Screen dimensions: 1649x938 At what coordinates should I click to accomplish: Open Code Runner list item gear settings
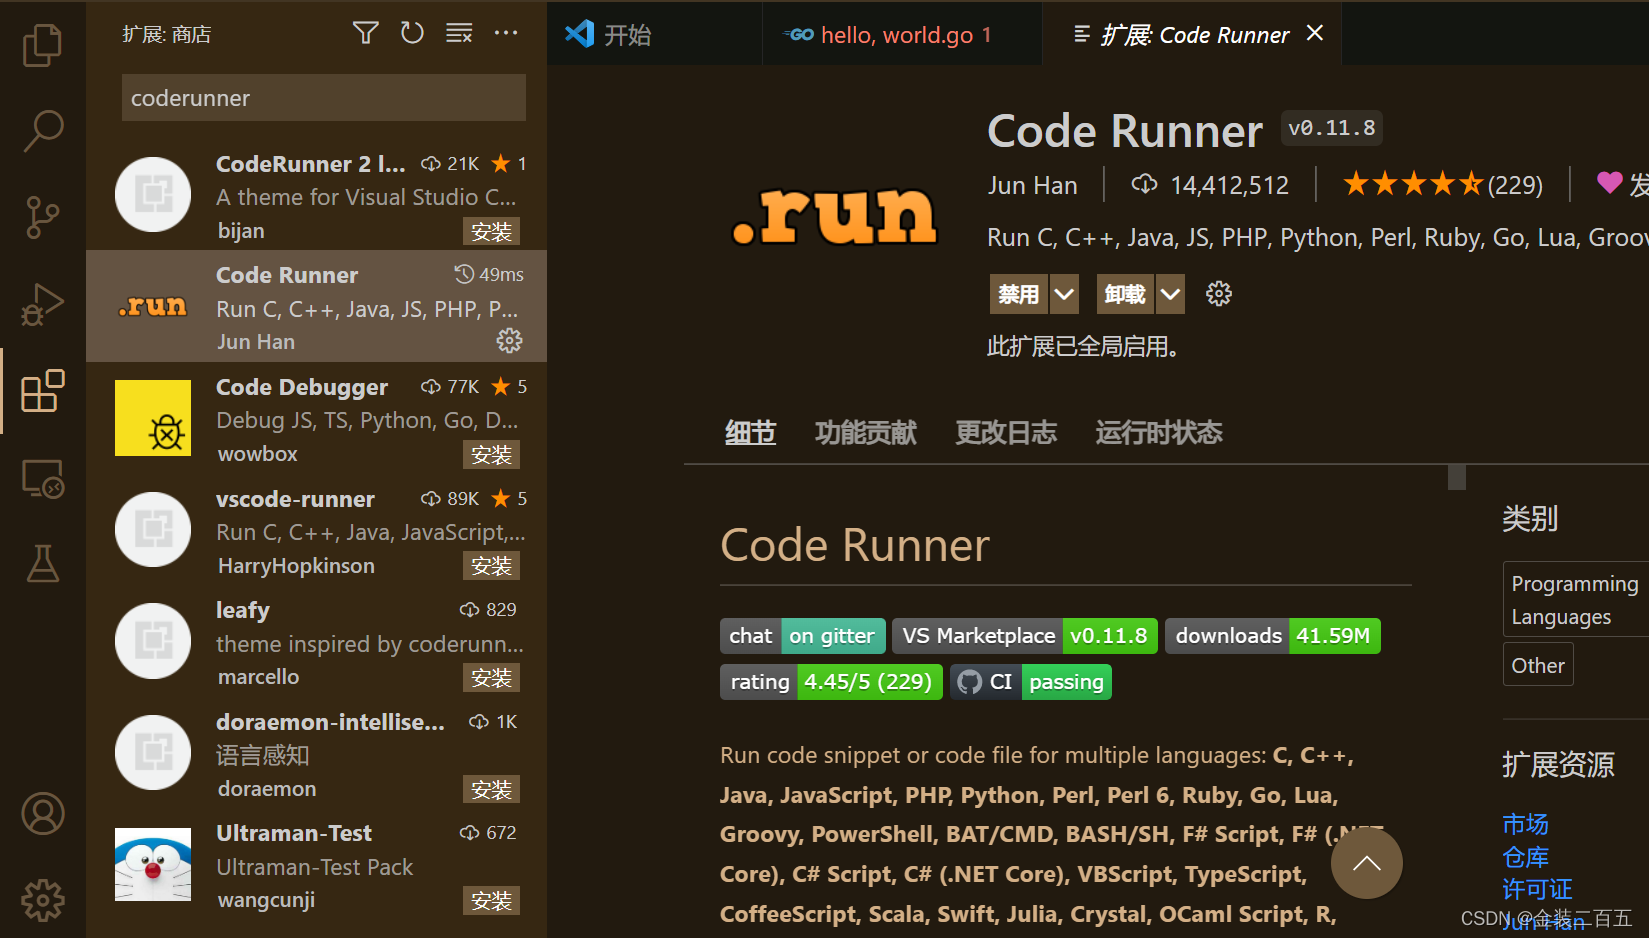coord(509,341)
